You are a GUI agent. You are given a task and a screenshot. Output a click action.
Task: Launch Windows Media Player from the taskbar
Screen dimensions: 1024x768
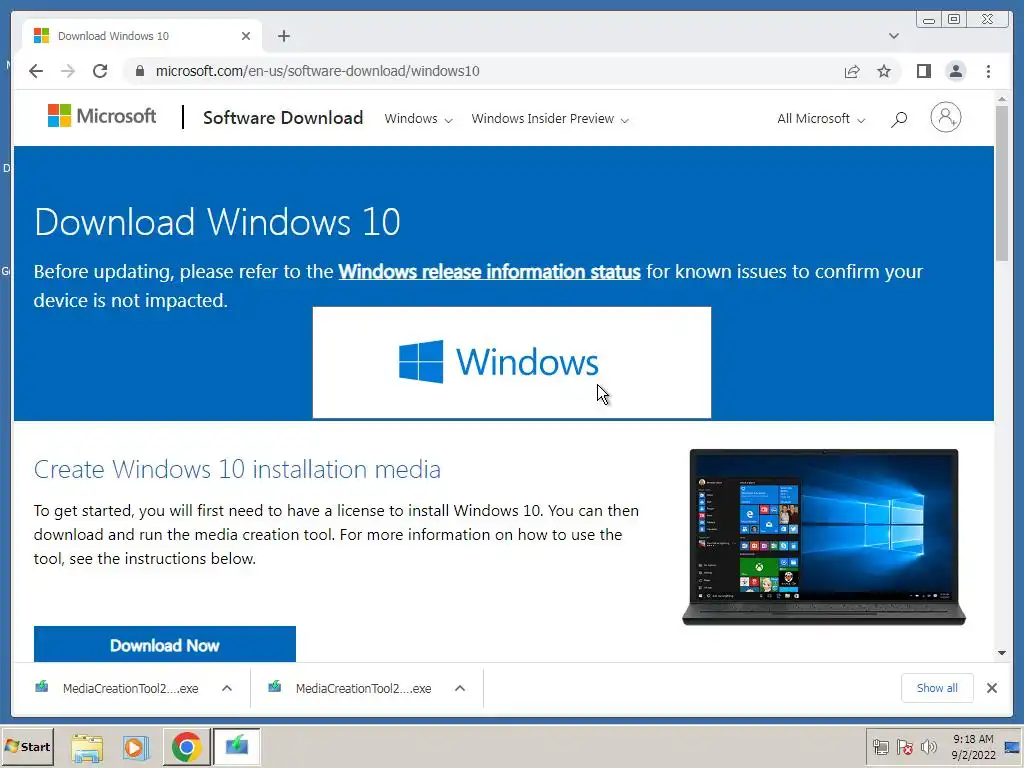[x=135, y=747]
